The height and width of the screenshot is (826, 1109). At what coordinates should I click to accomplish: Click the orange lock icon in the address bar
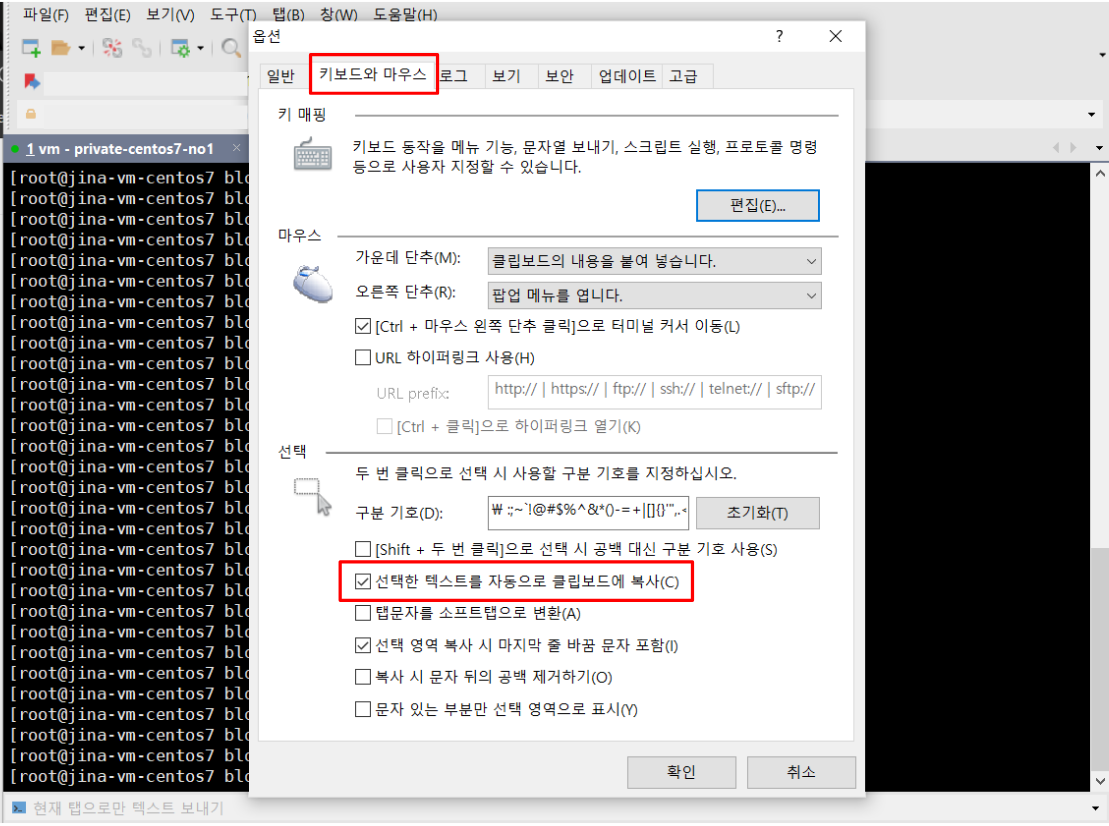coord(31,113)
